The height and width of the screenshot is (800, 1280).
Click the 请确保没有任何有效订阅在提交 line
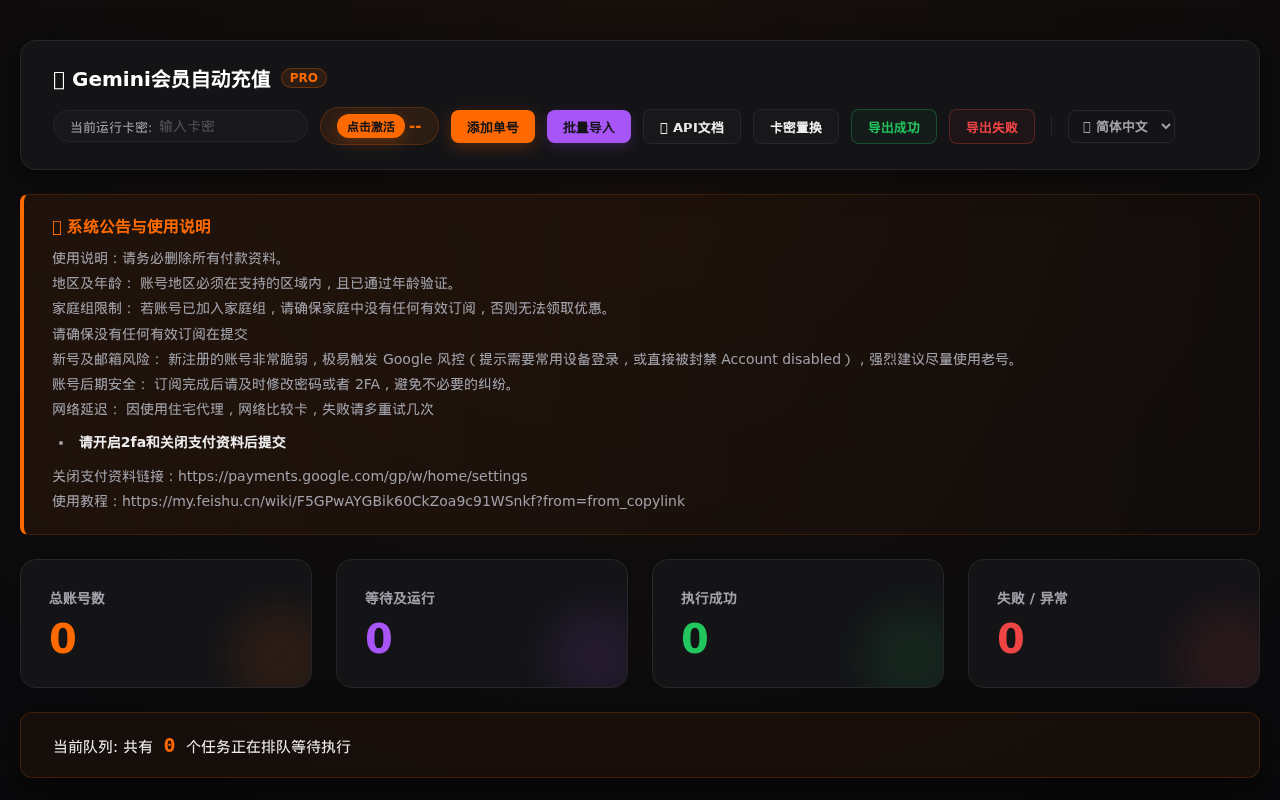click(x=150, y=334)
